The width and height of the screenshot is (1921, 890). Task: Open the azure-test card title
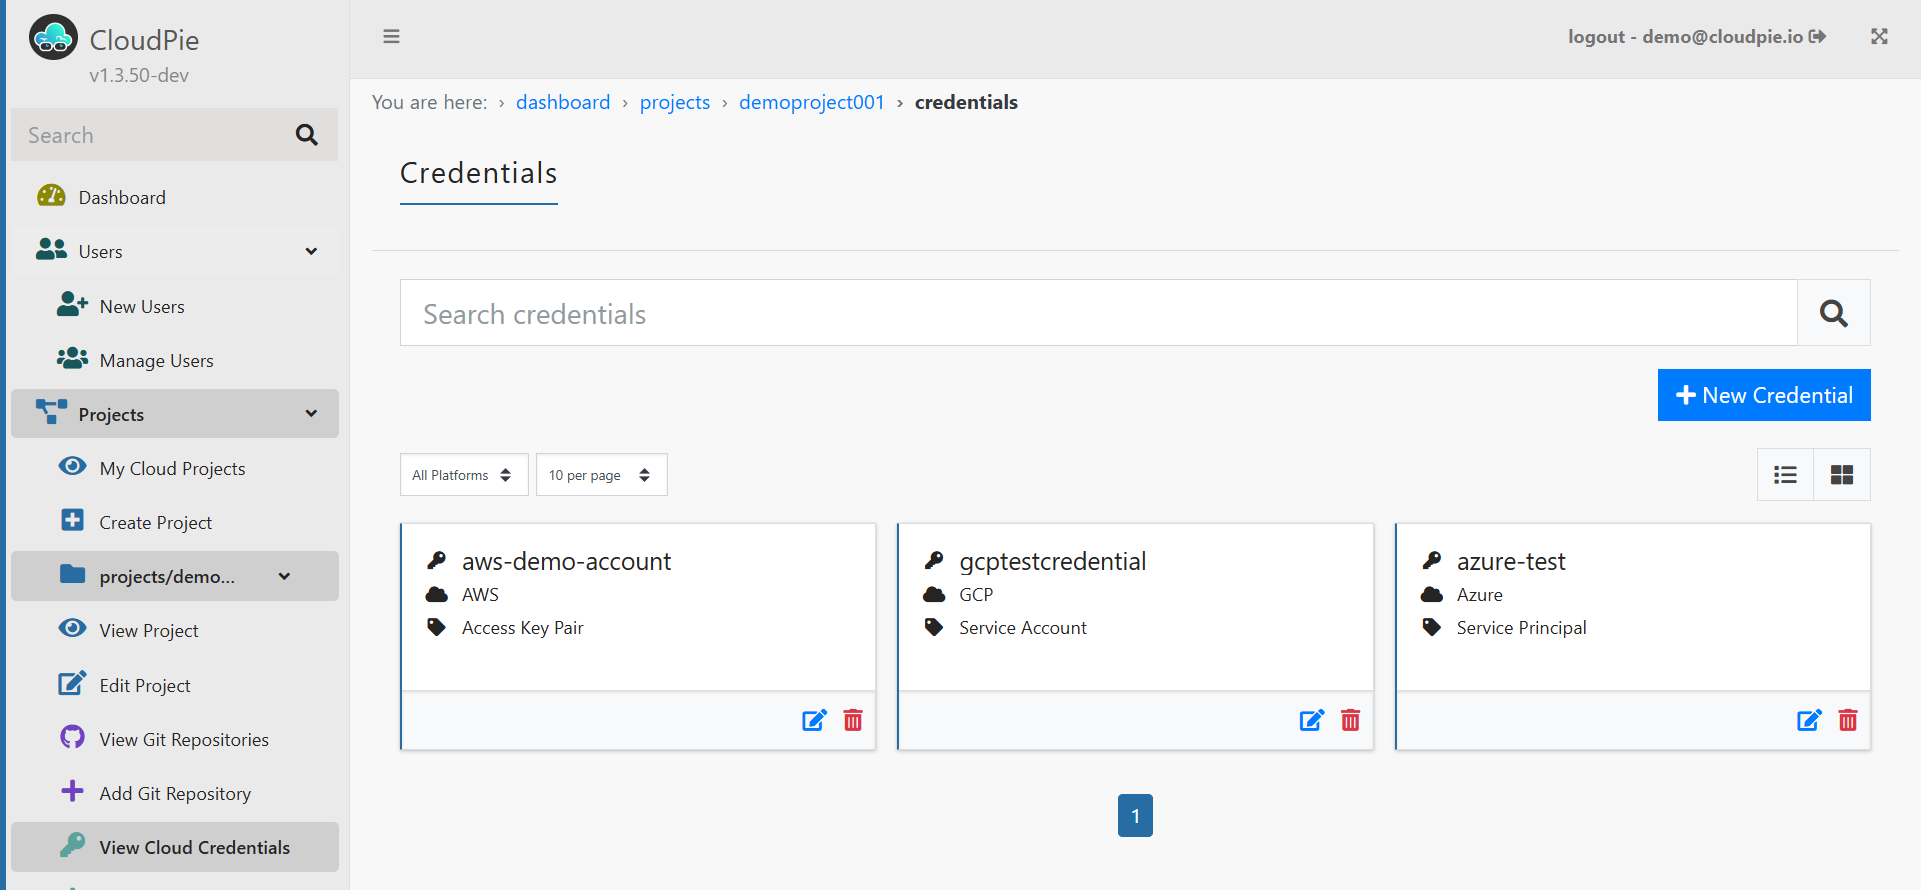click(x=1511, y=561)
